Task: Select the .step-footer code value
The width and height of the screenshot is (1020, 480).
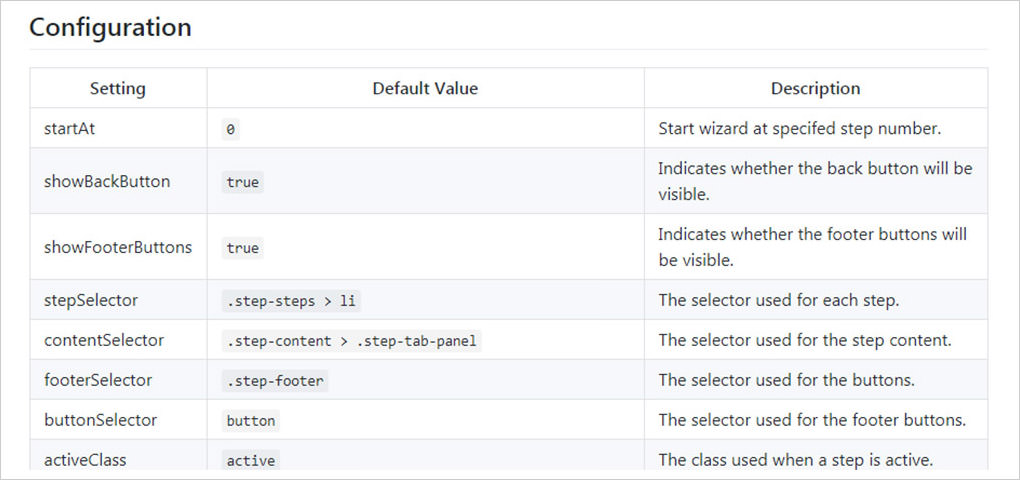Action: coord(276,381)
